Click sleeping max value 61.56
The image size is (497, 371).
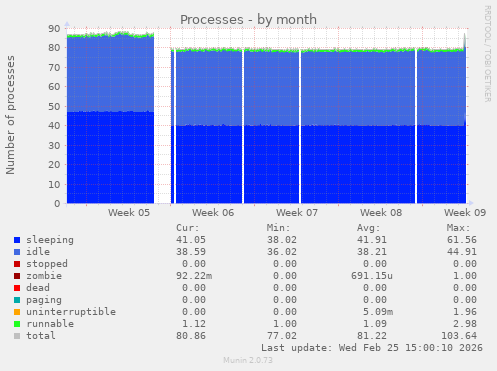coord(462,240)
